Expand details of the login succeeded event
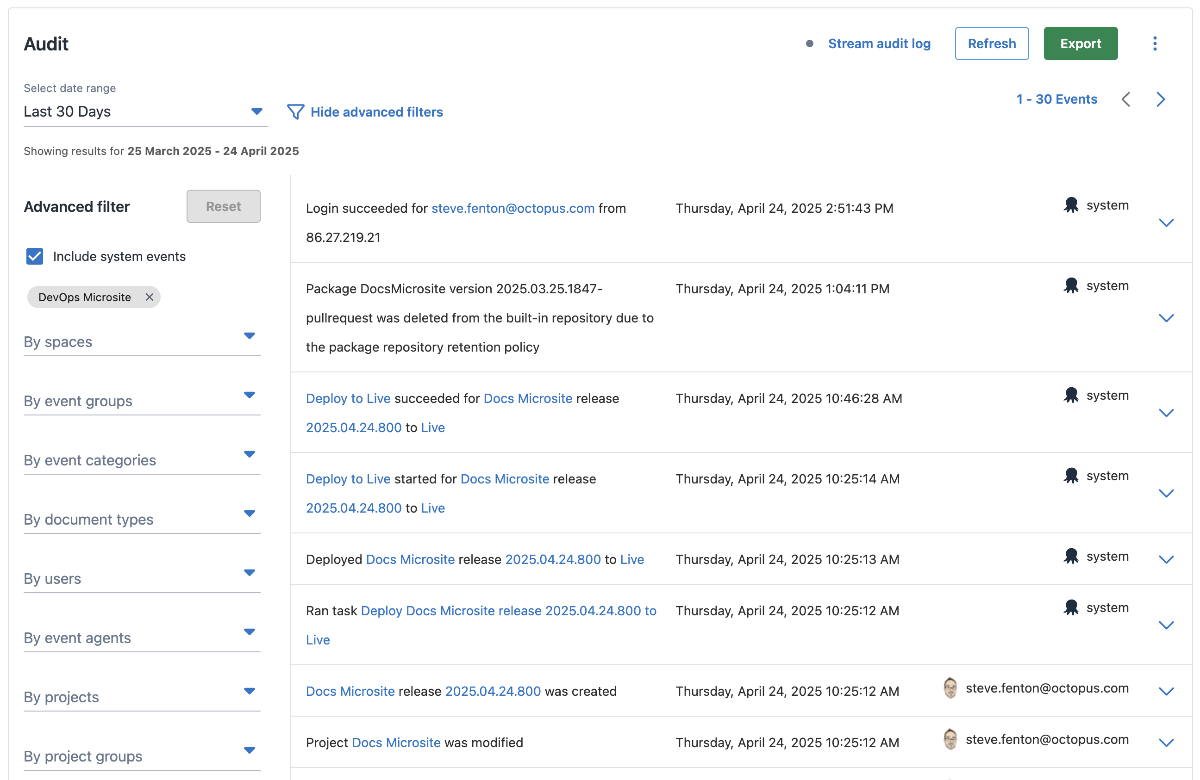The width and height of the screenshot is (1200, 780). tap(1166, 222)
